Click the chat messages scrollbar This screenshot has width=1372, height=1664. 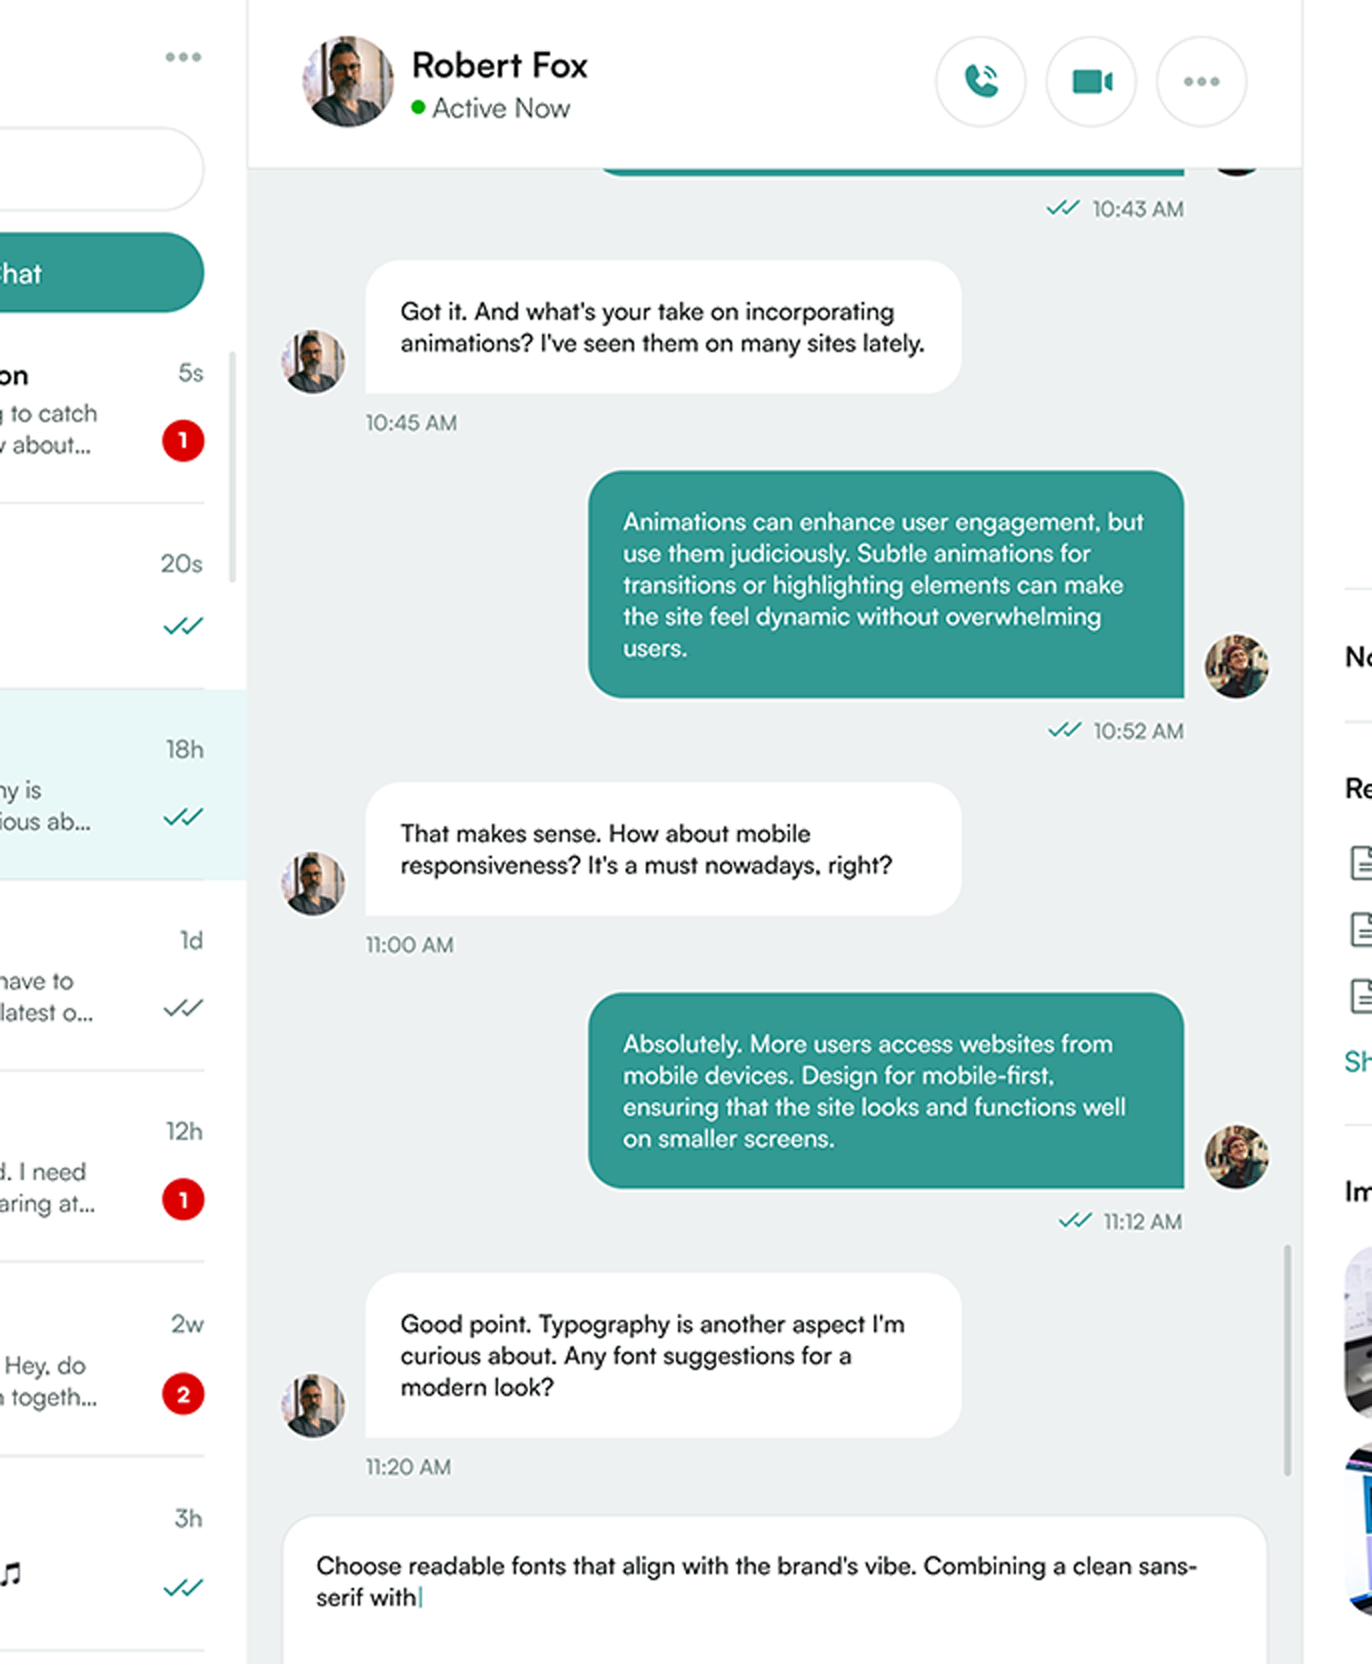[1287, 1360]
